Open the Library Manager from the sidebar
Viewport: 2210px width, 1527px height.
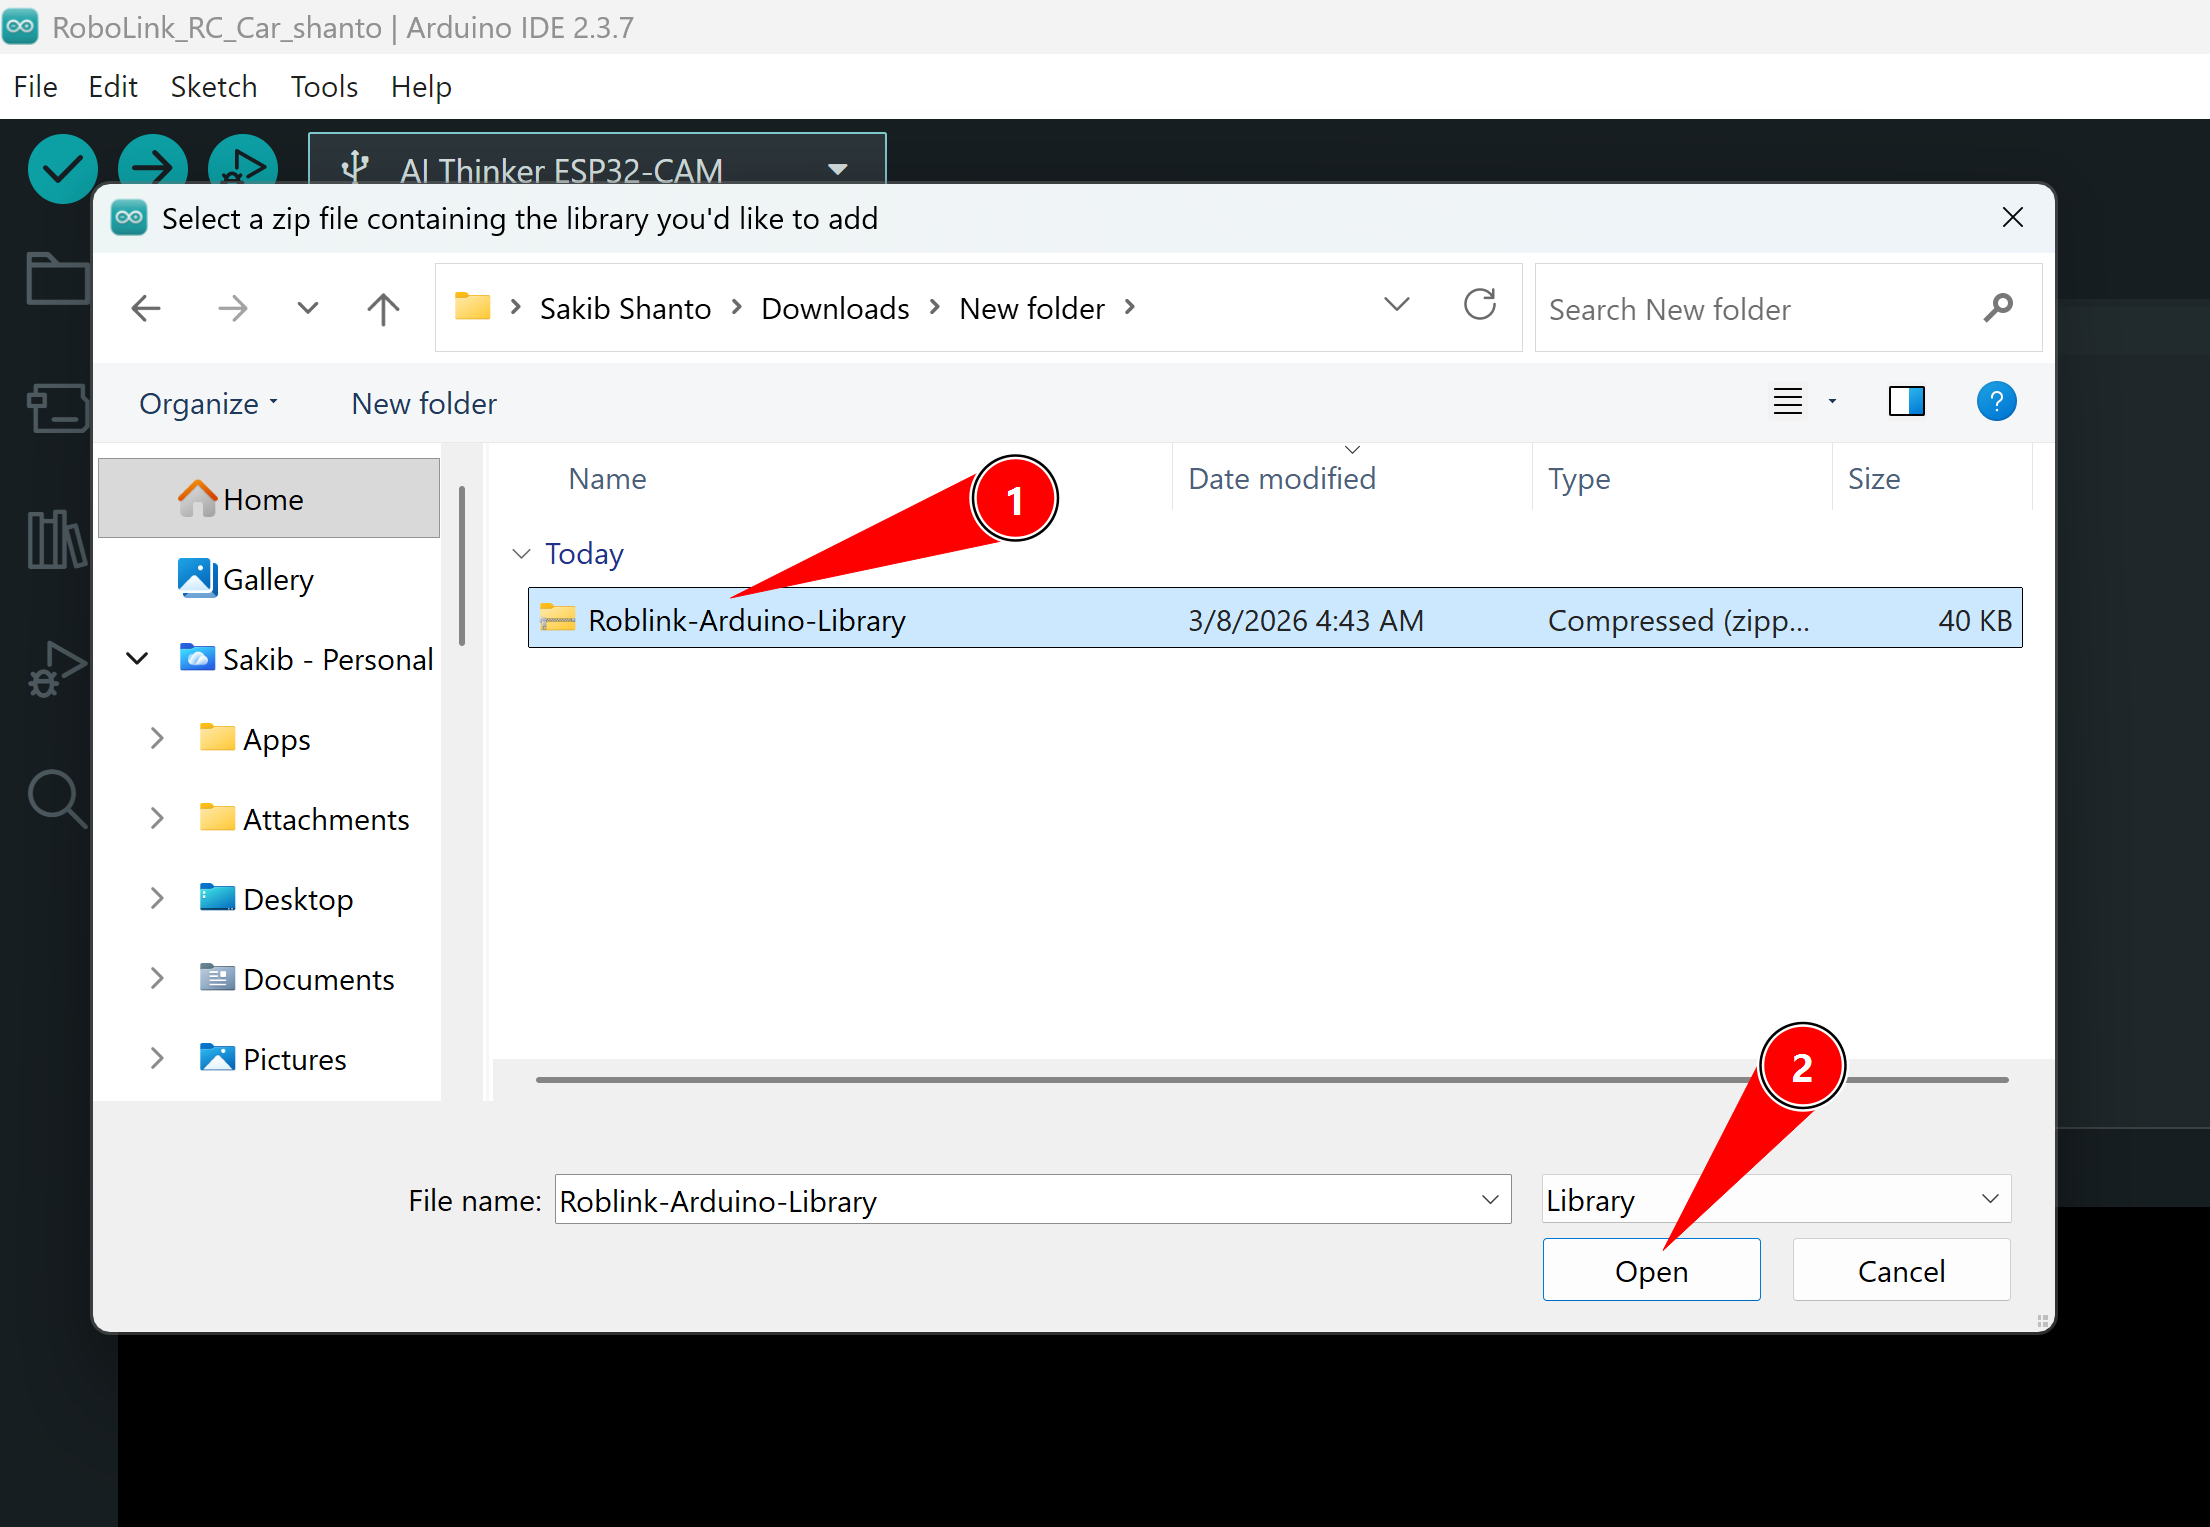click(x=57, y=540)
